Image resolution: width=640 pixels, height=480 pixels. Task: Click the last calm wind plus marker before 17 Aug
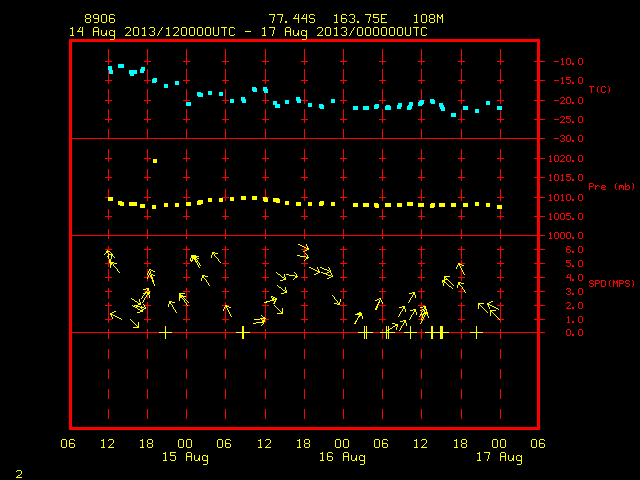click(476, 333)
